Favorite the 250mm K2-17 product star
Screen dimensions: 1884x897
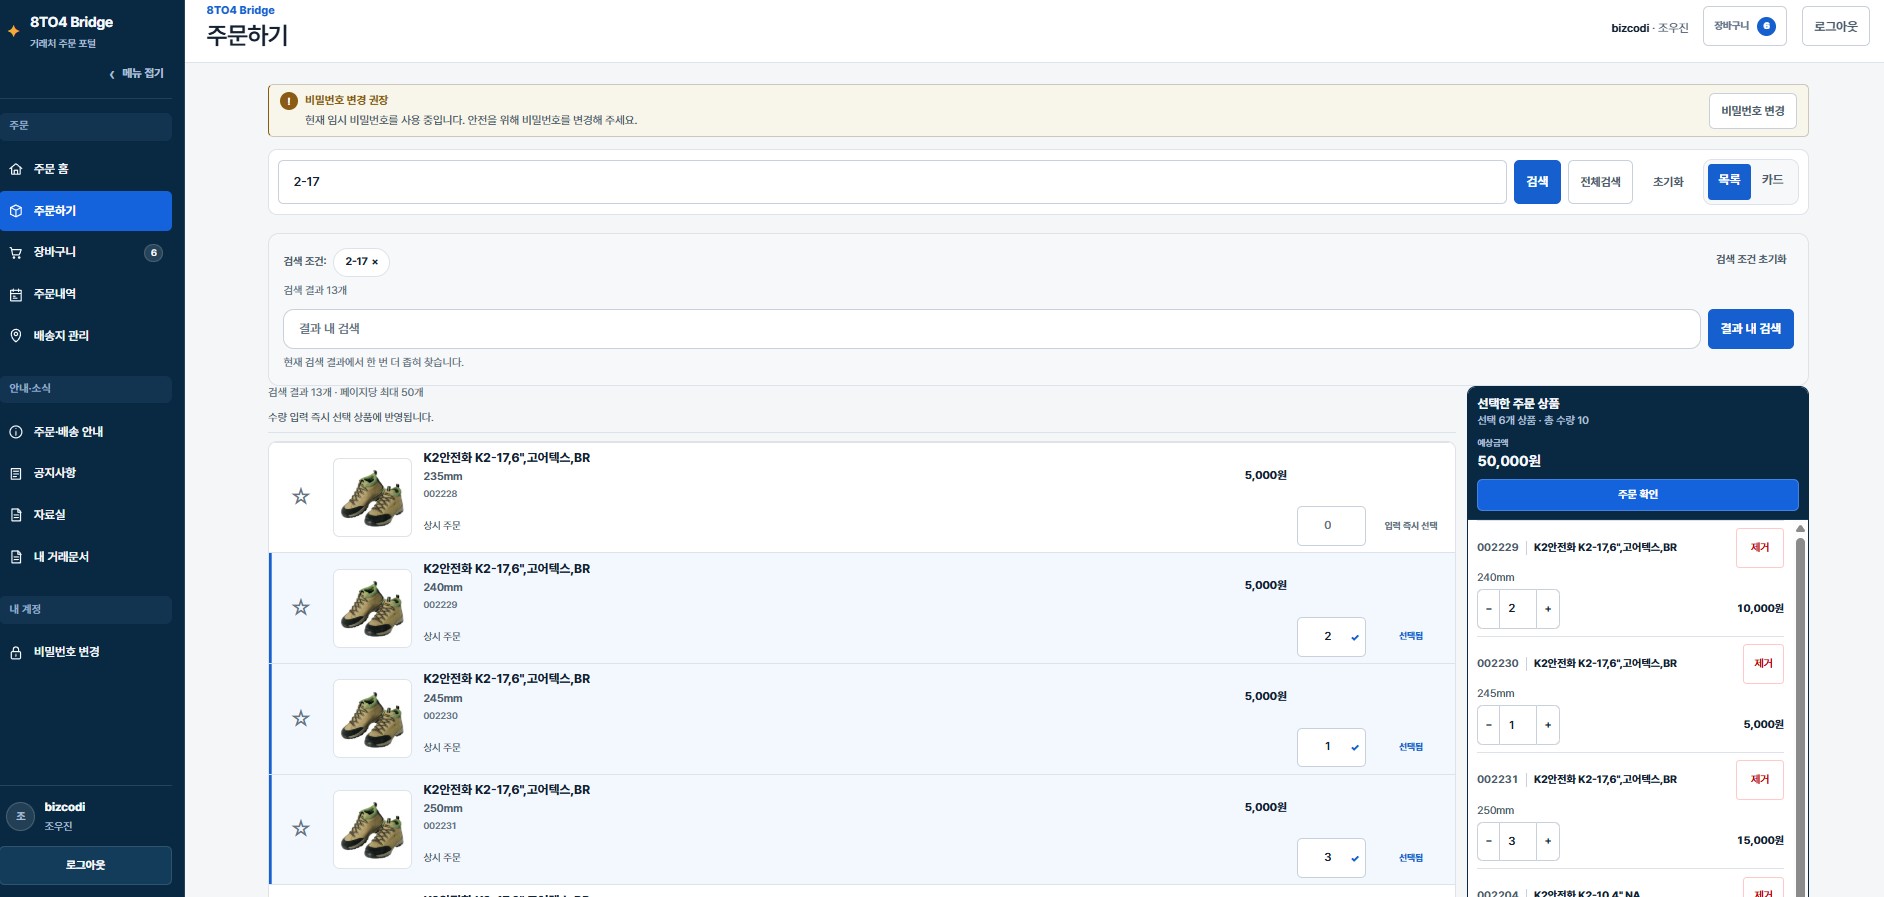301,828
